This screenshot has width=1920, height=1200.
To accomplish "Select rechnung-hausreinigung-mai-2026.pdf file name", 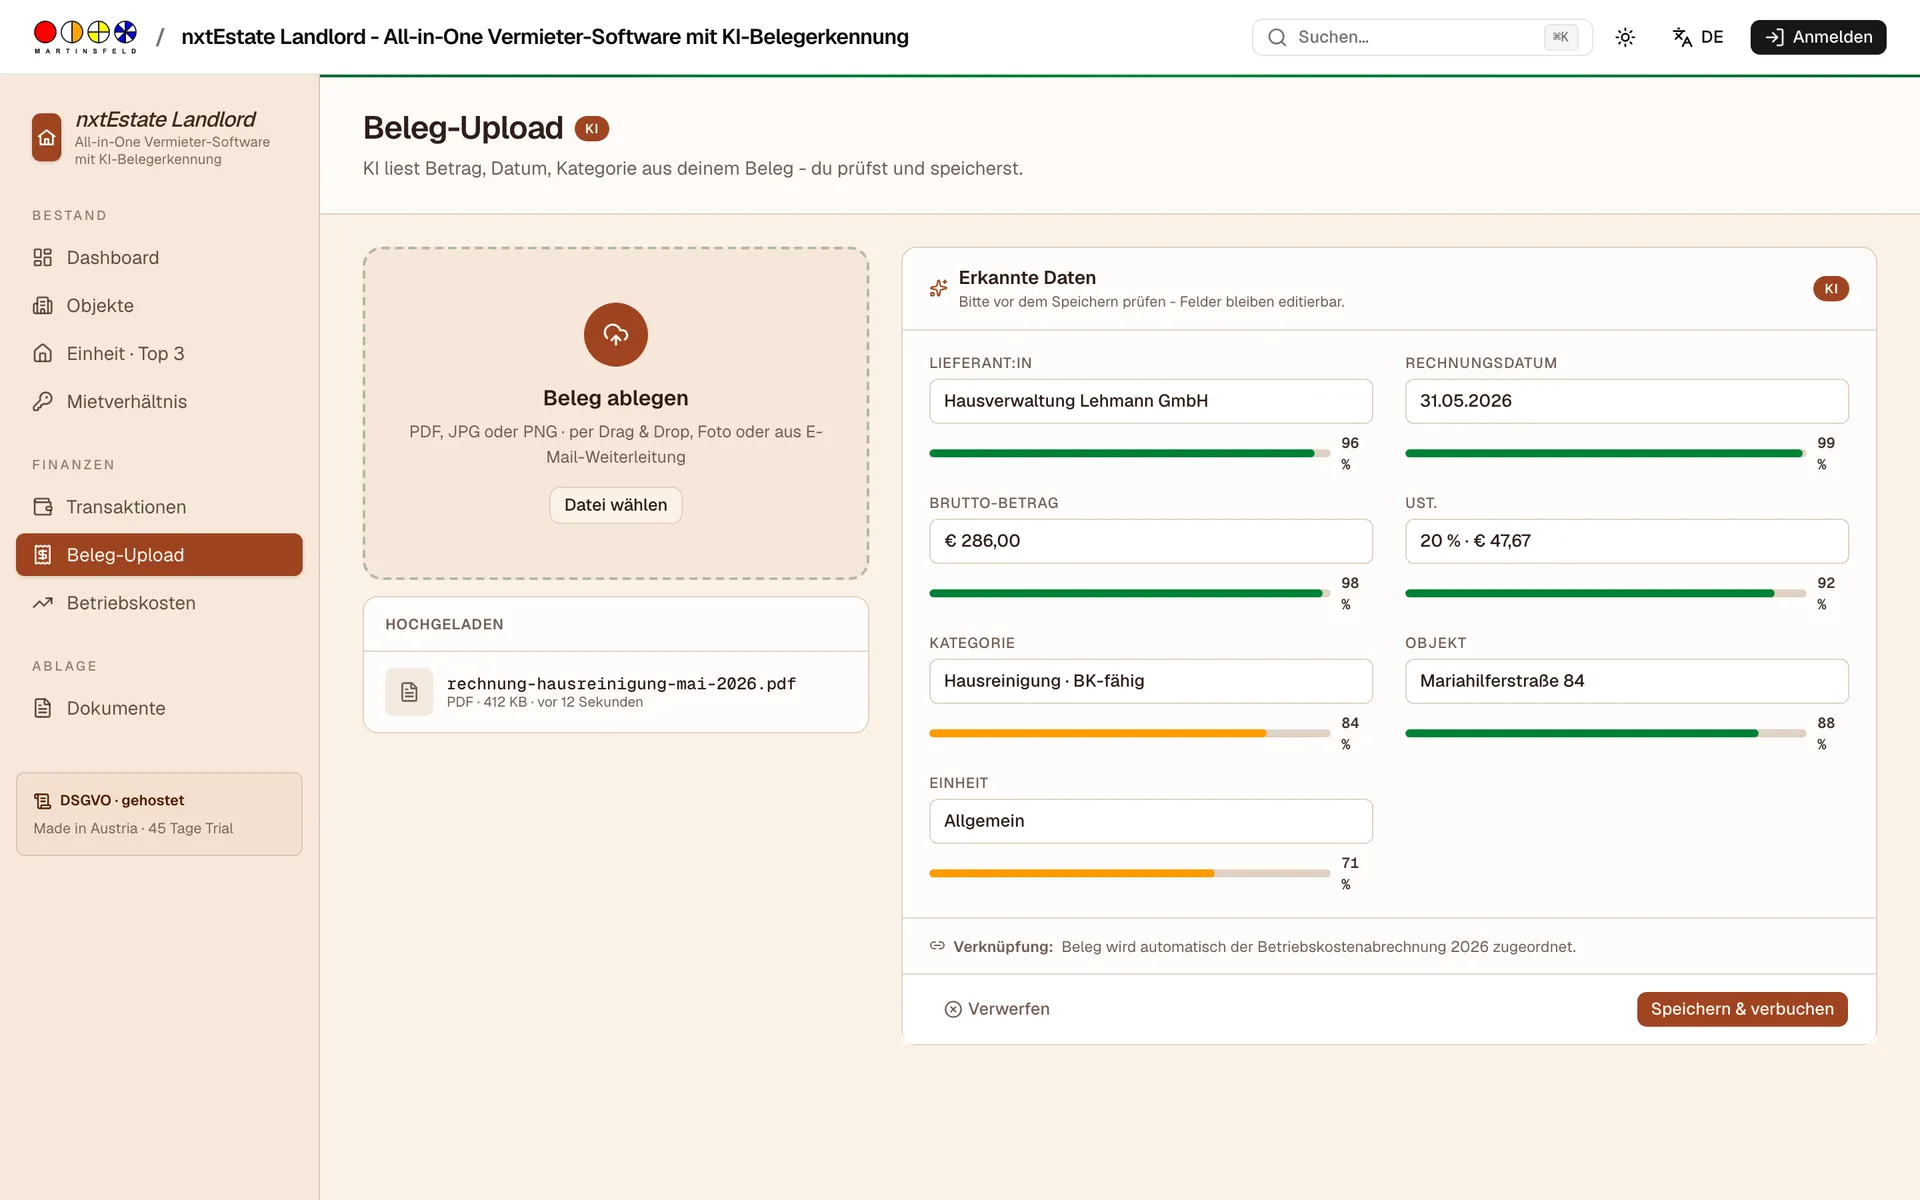I will point(621,684).
